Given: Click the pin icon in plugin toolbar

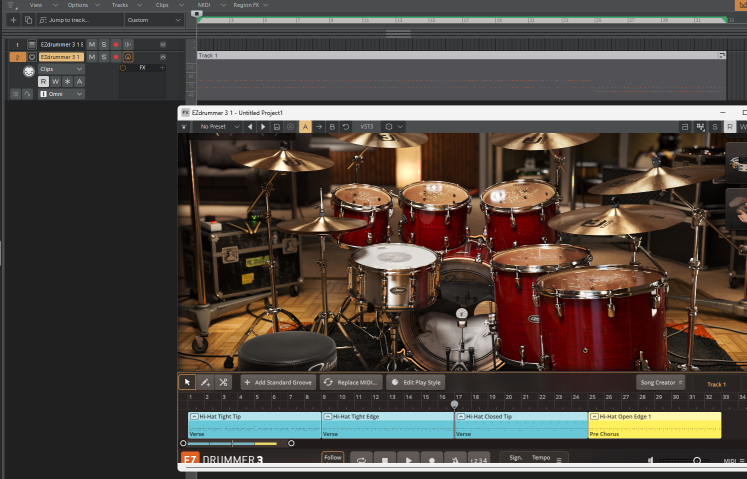Looking at the screenshot, I should [183, 127].
